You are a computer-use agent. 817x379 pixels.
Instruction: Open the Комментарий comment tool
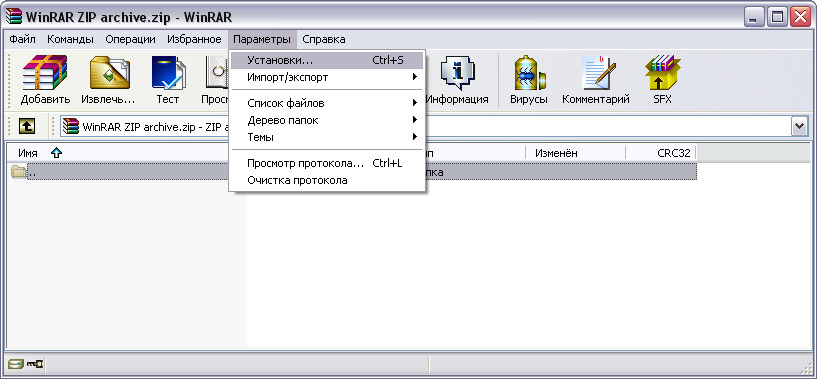pos(596,79)
